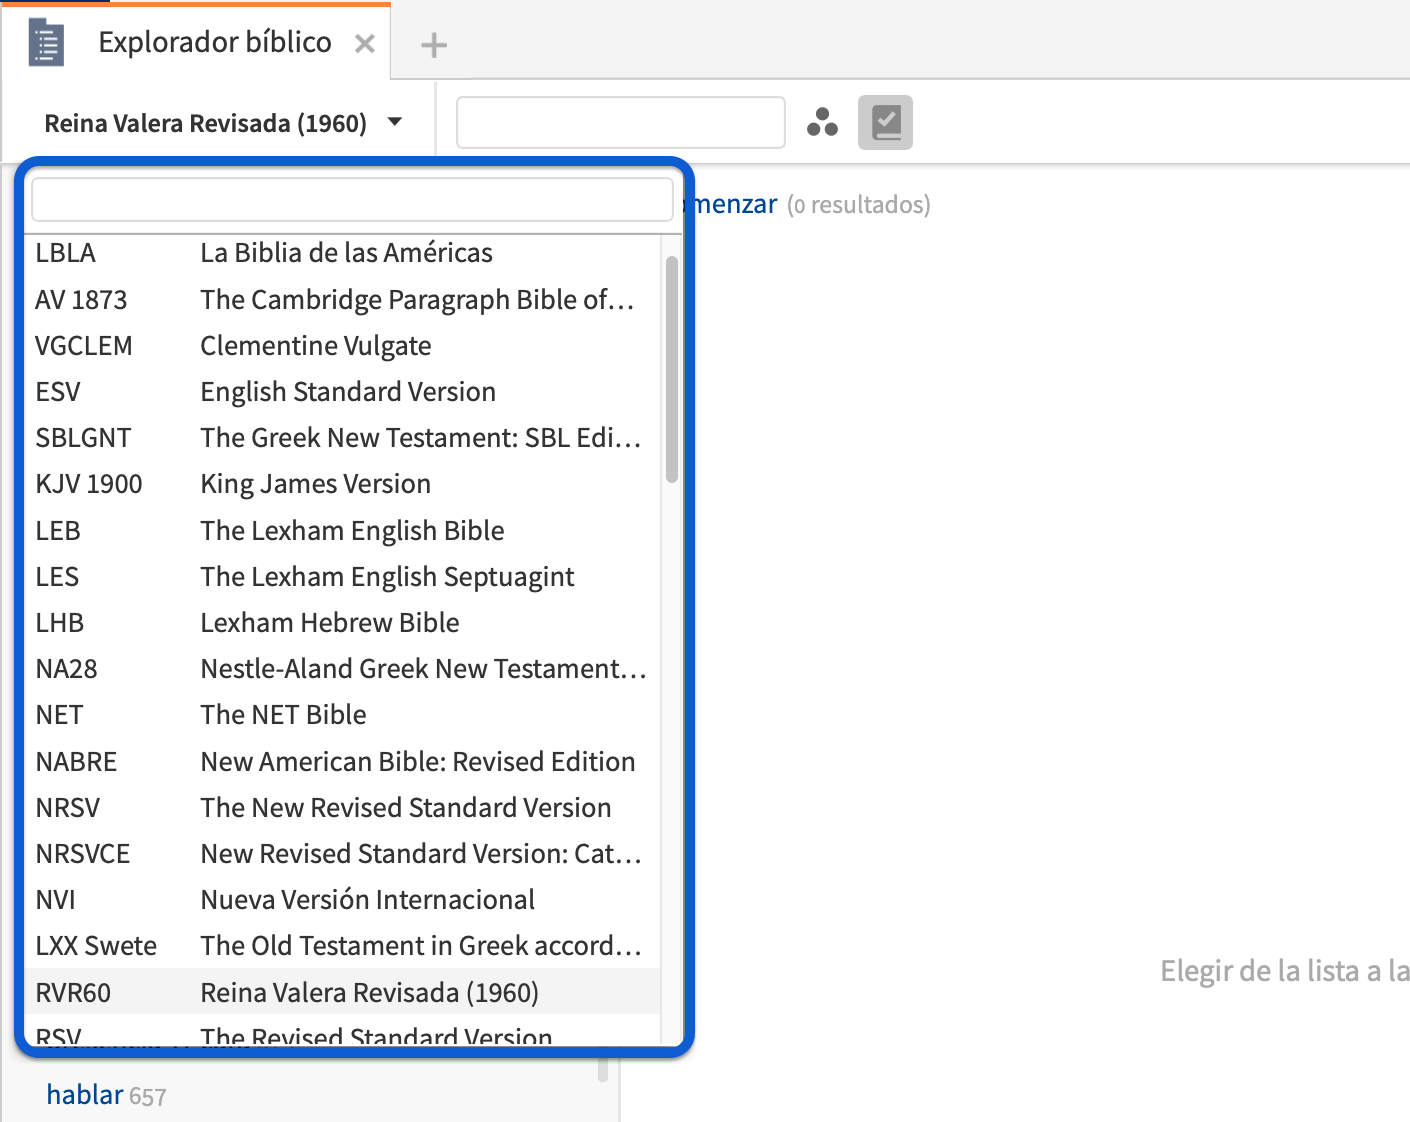Click the search input field in the toolbar
This screenshot has width=1410, height=1122.
click(x=621, y=122)
